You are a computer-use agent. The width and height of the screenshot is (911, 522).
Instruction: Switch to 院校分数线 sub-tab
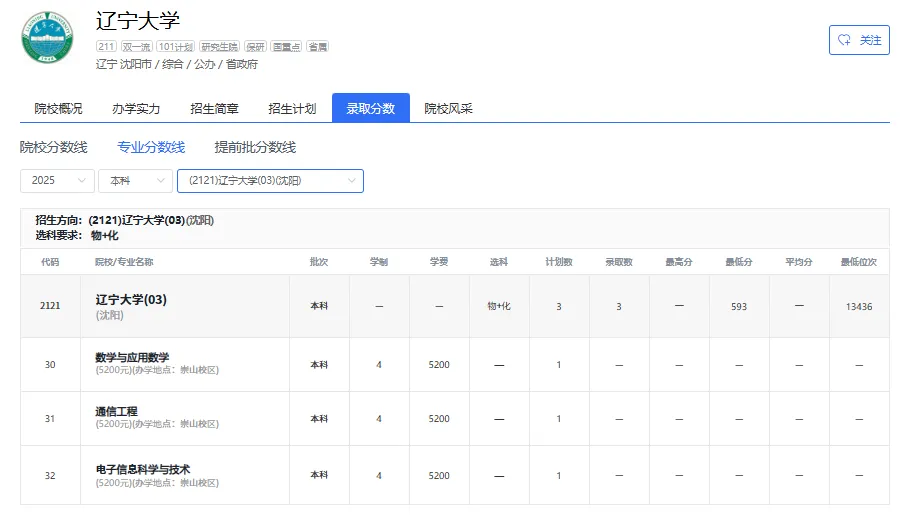53,147
